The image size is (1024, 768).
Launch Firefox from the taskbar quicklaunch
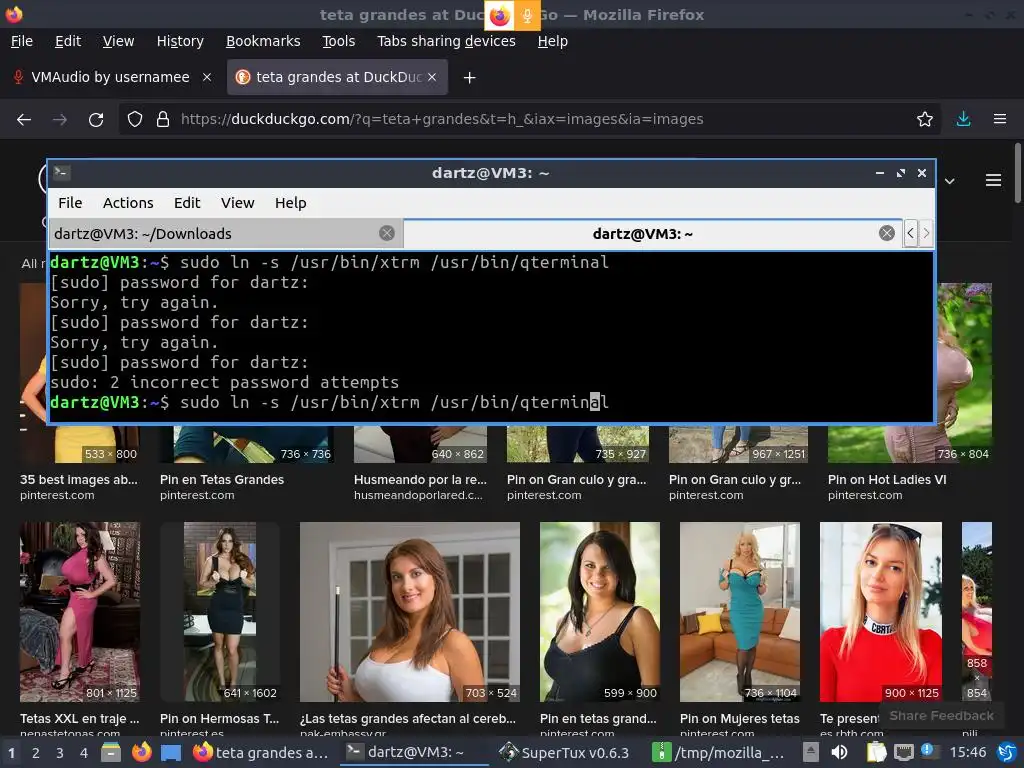pos(141,752)
